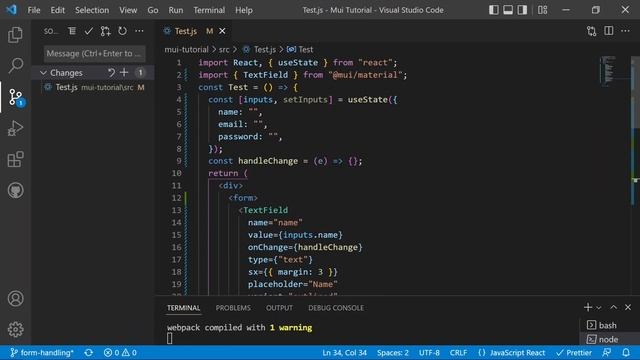Refresh source control with the reload icon
Image resolution: width=640 pixels, height=360 pixels.
pyautogui.click(x=122, y=31)
